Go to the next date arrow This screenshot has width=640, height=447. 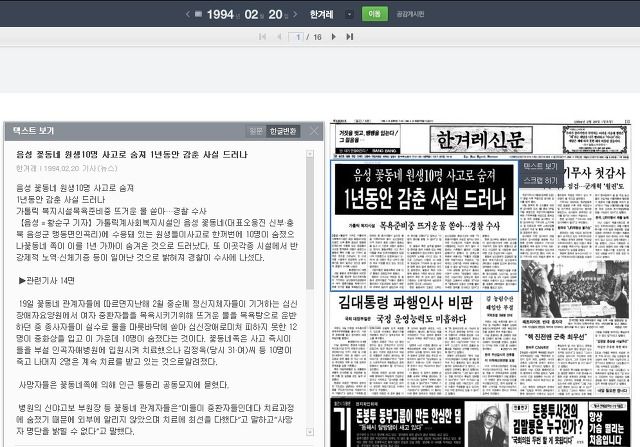pyautogui.click(x=295, y=14)
